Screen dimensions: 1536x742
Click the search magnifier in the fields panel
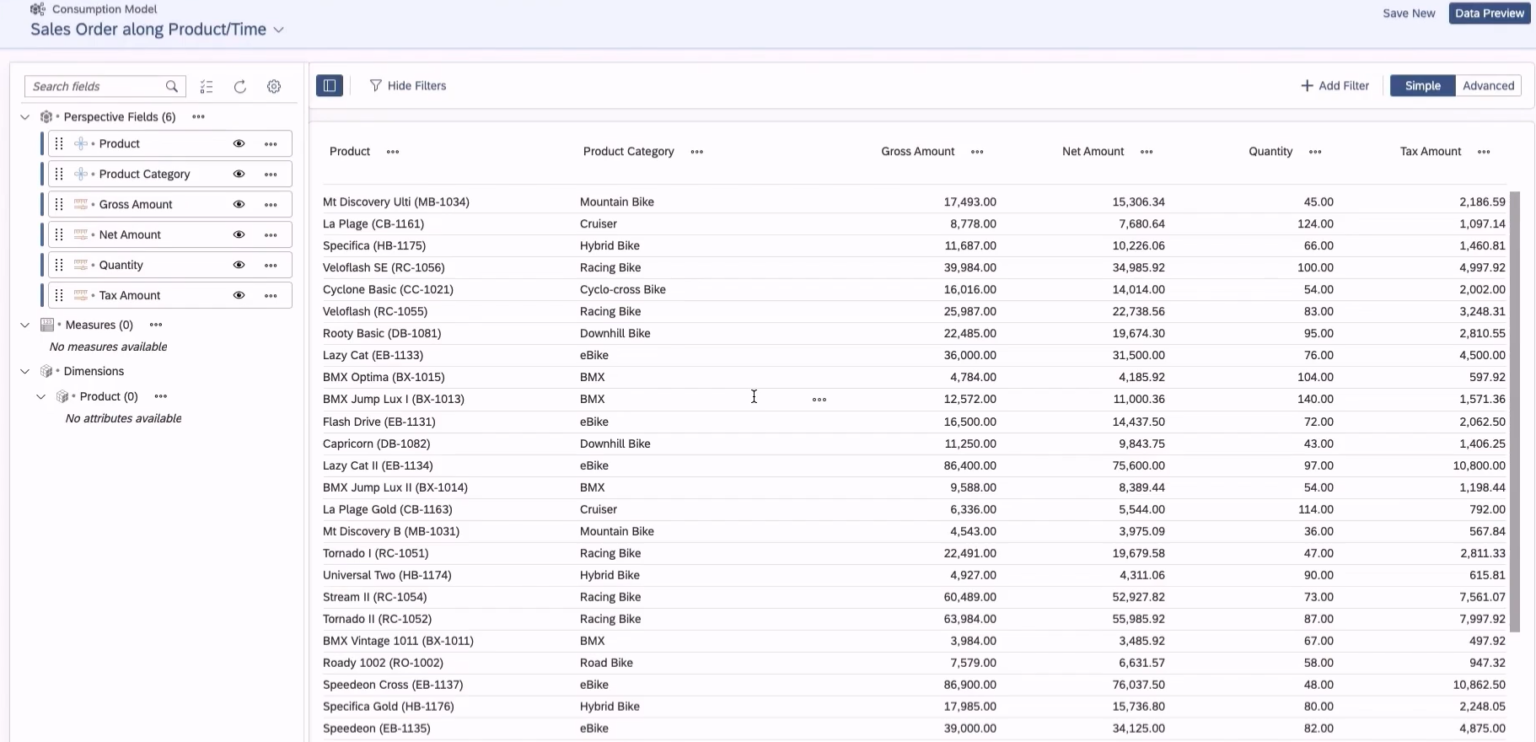pyautogui.click(x=171, y=86)
